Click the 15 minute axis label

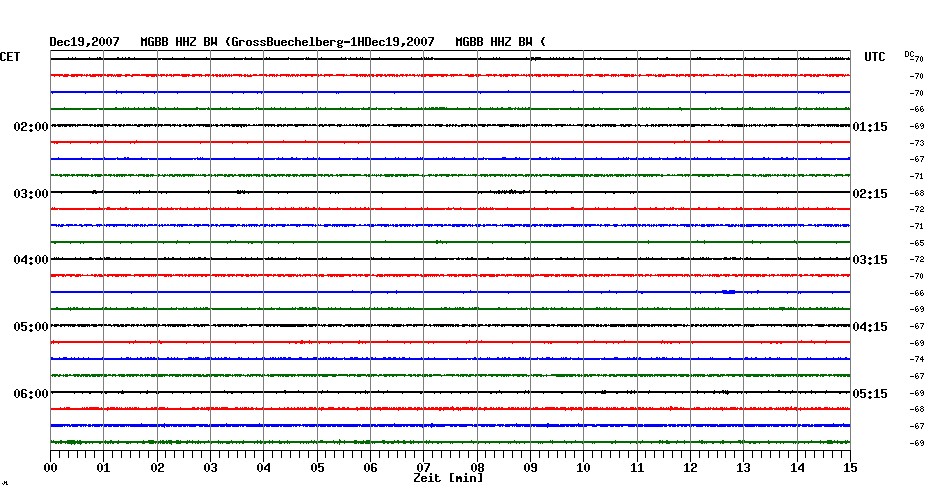pyautogui.click(x=850, y=468)
